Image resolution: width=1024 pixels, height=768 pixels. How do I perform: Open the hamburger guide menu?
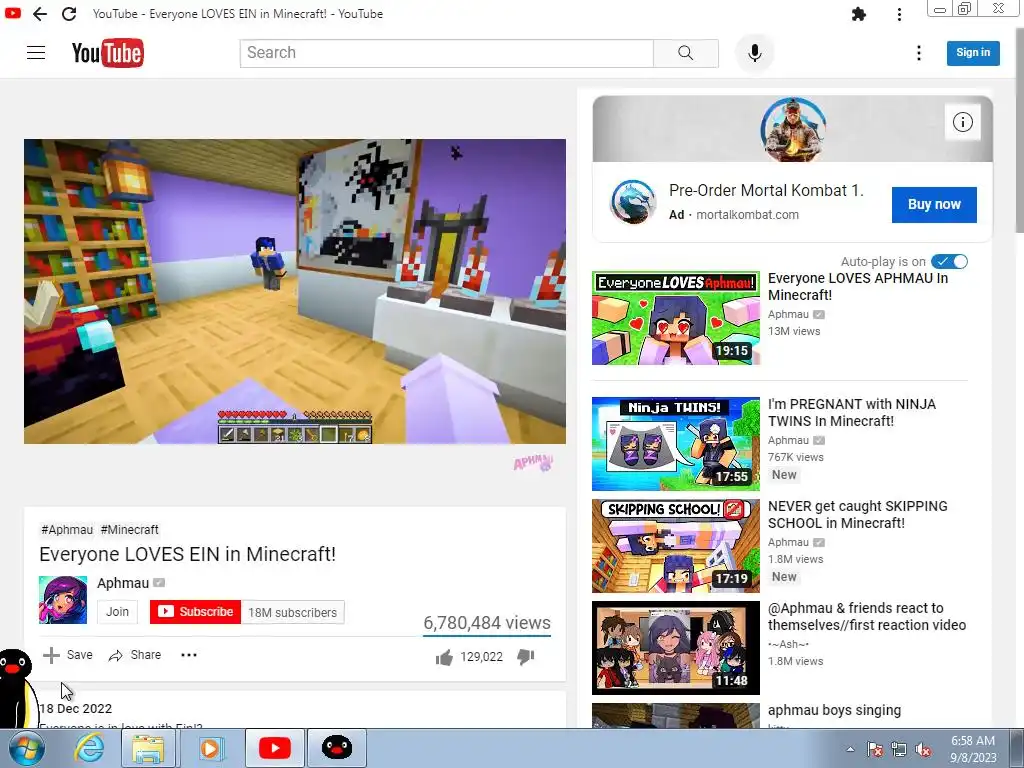(36, 53)
